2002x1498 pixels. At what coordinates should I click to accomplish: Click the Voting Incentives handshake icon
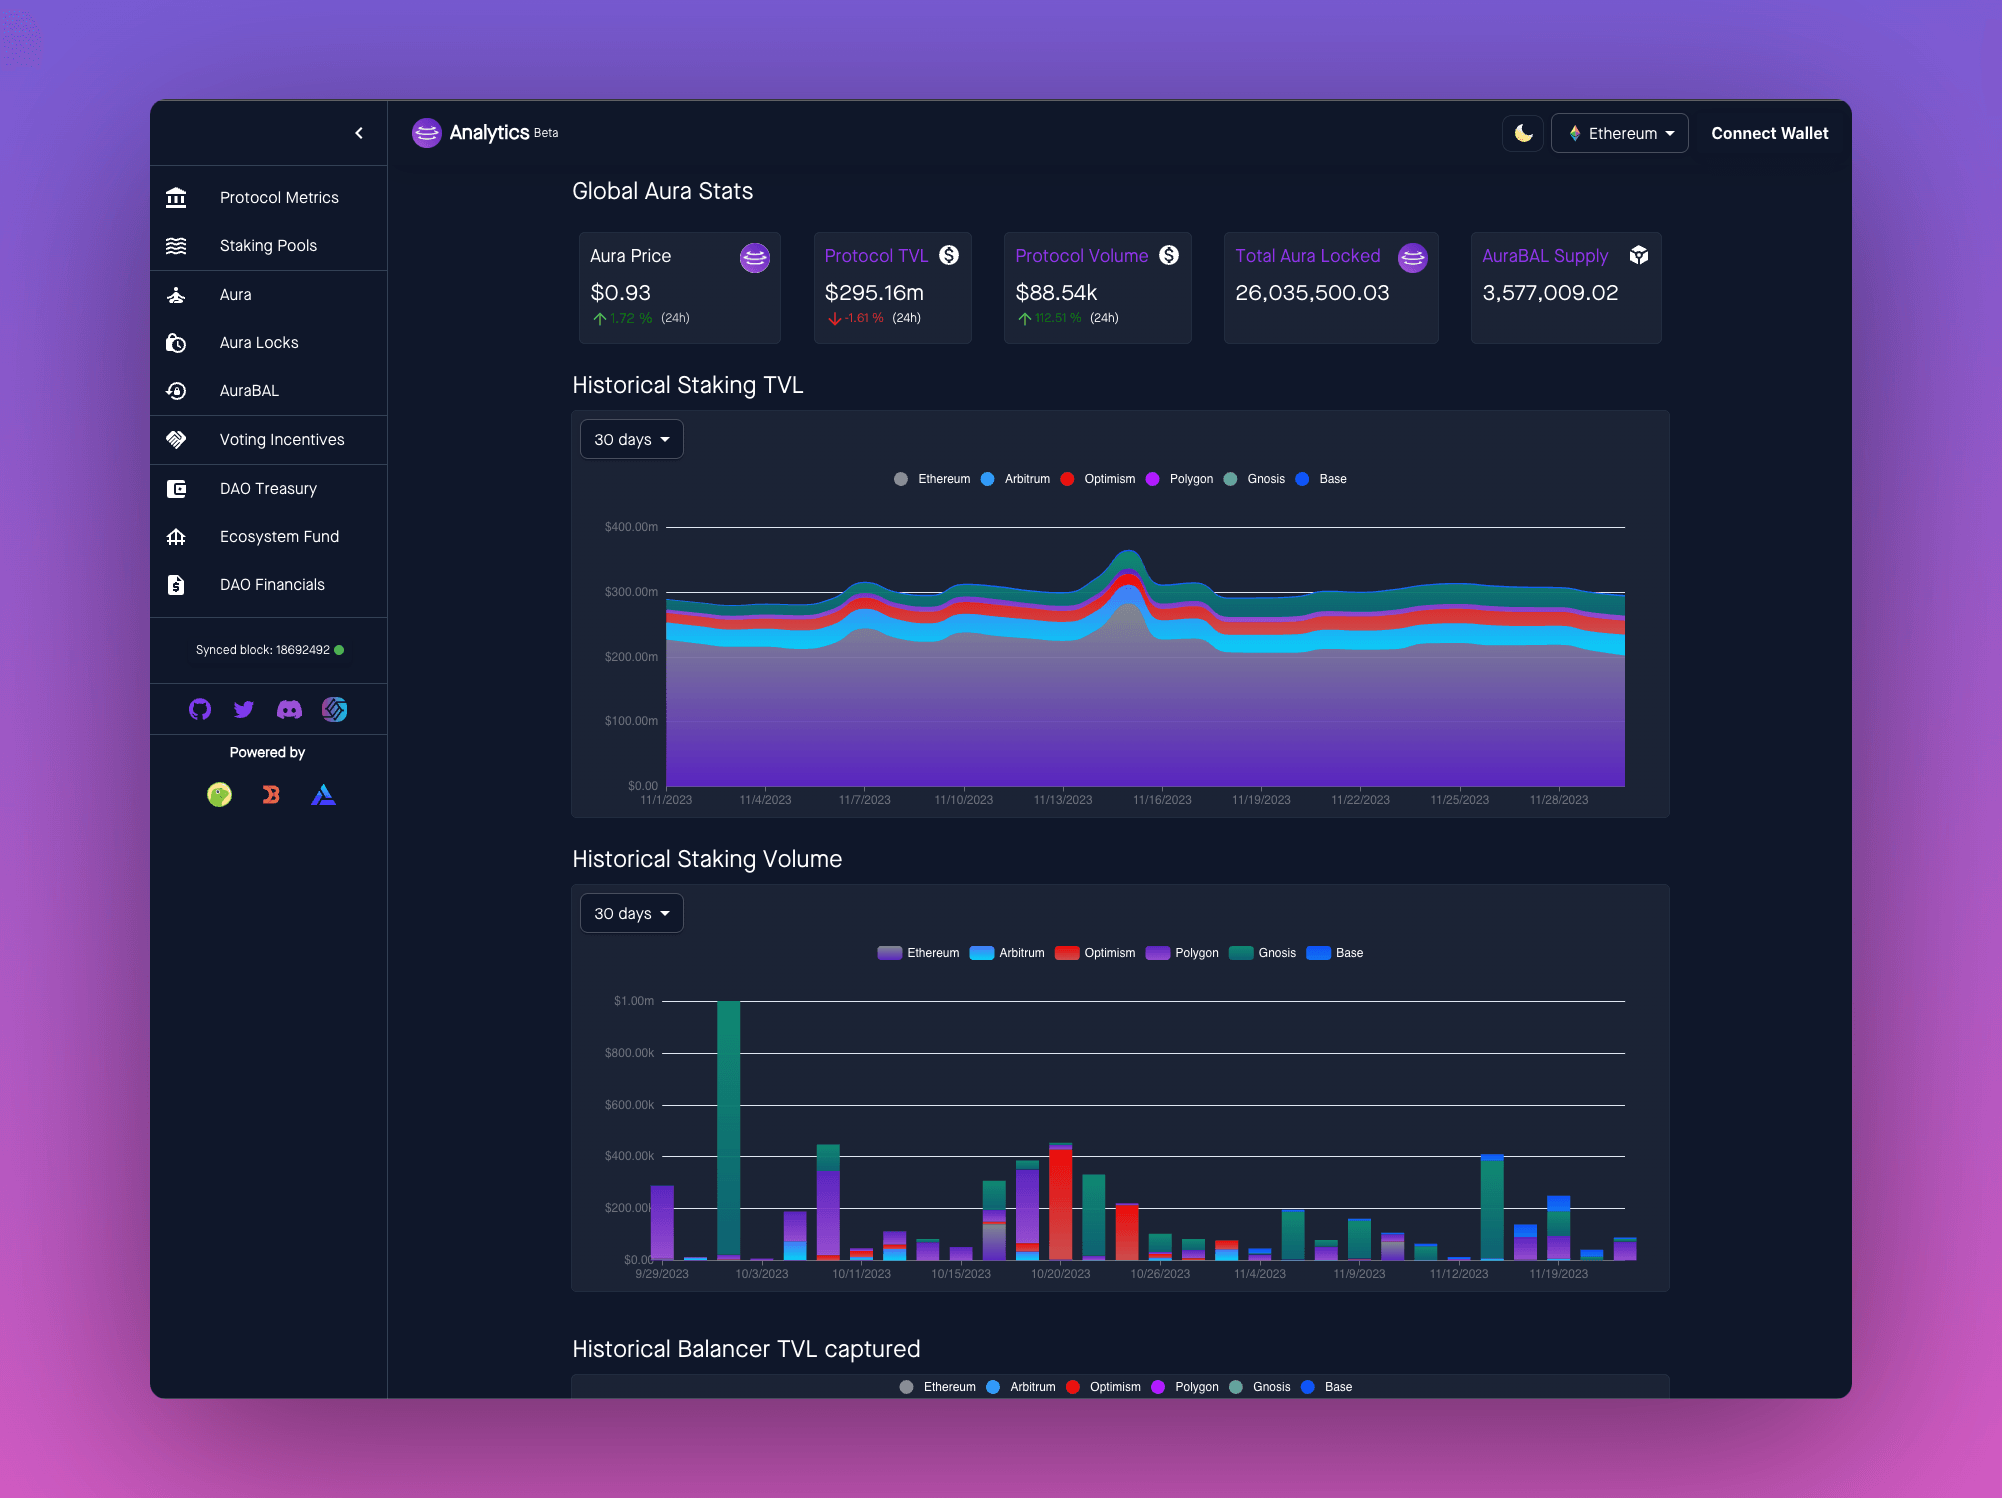[x=177, y=440]
